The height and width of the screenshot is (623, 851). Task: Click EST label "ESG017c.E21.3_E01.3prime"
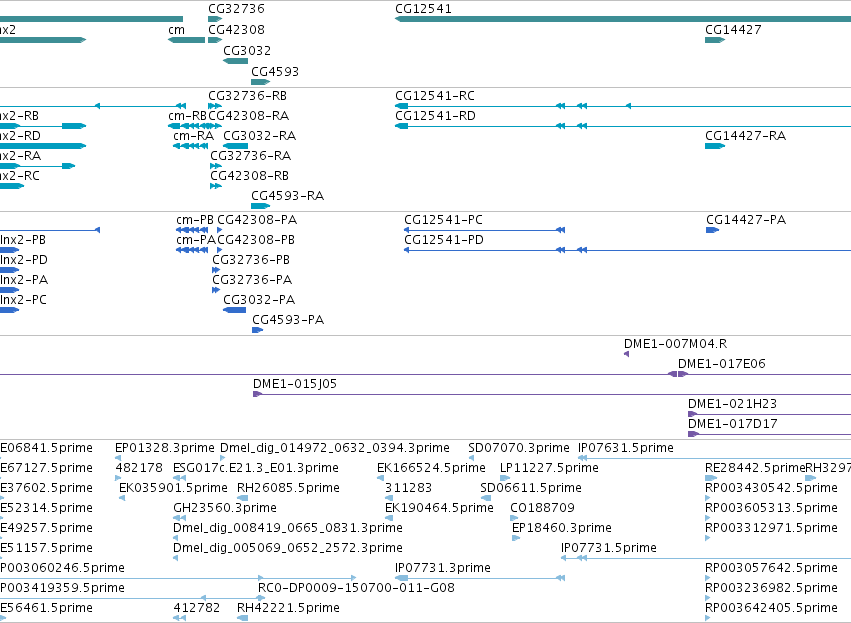click(x=256, y=468)
